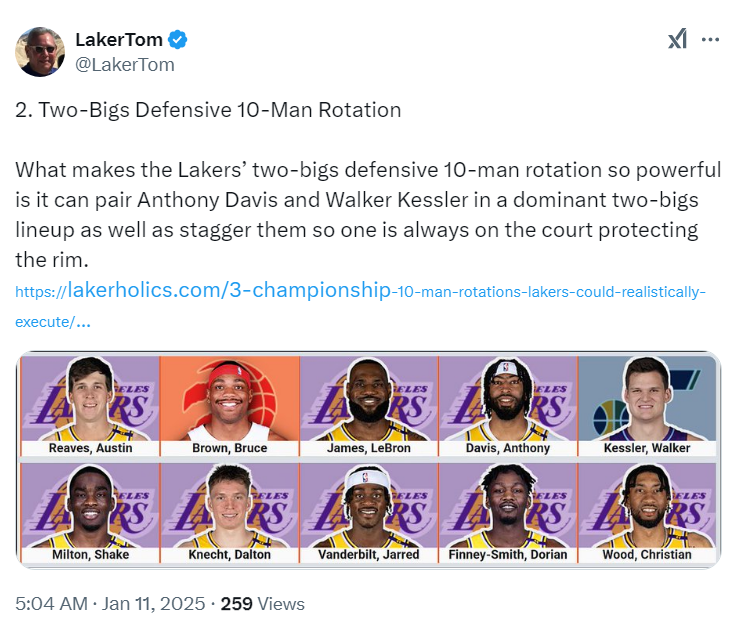Click the 5:04 AM Jan 11, 2025 timestamp
Image resolution: width=736 pixels, height=635 pixels.
point(110,604)
